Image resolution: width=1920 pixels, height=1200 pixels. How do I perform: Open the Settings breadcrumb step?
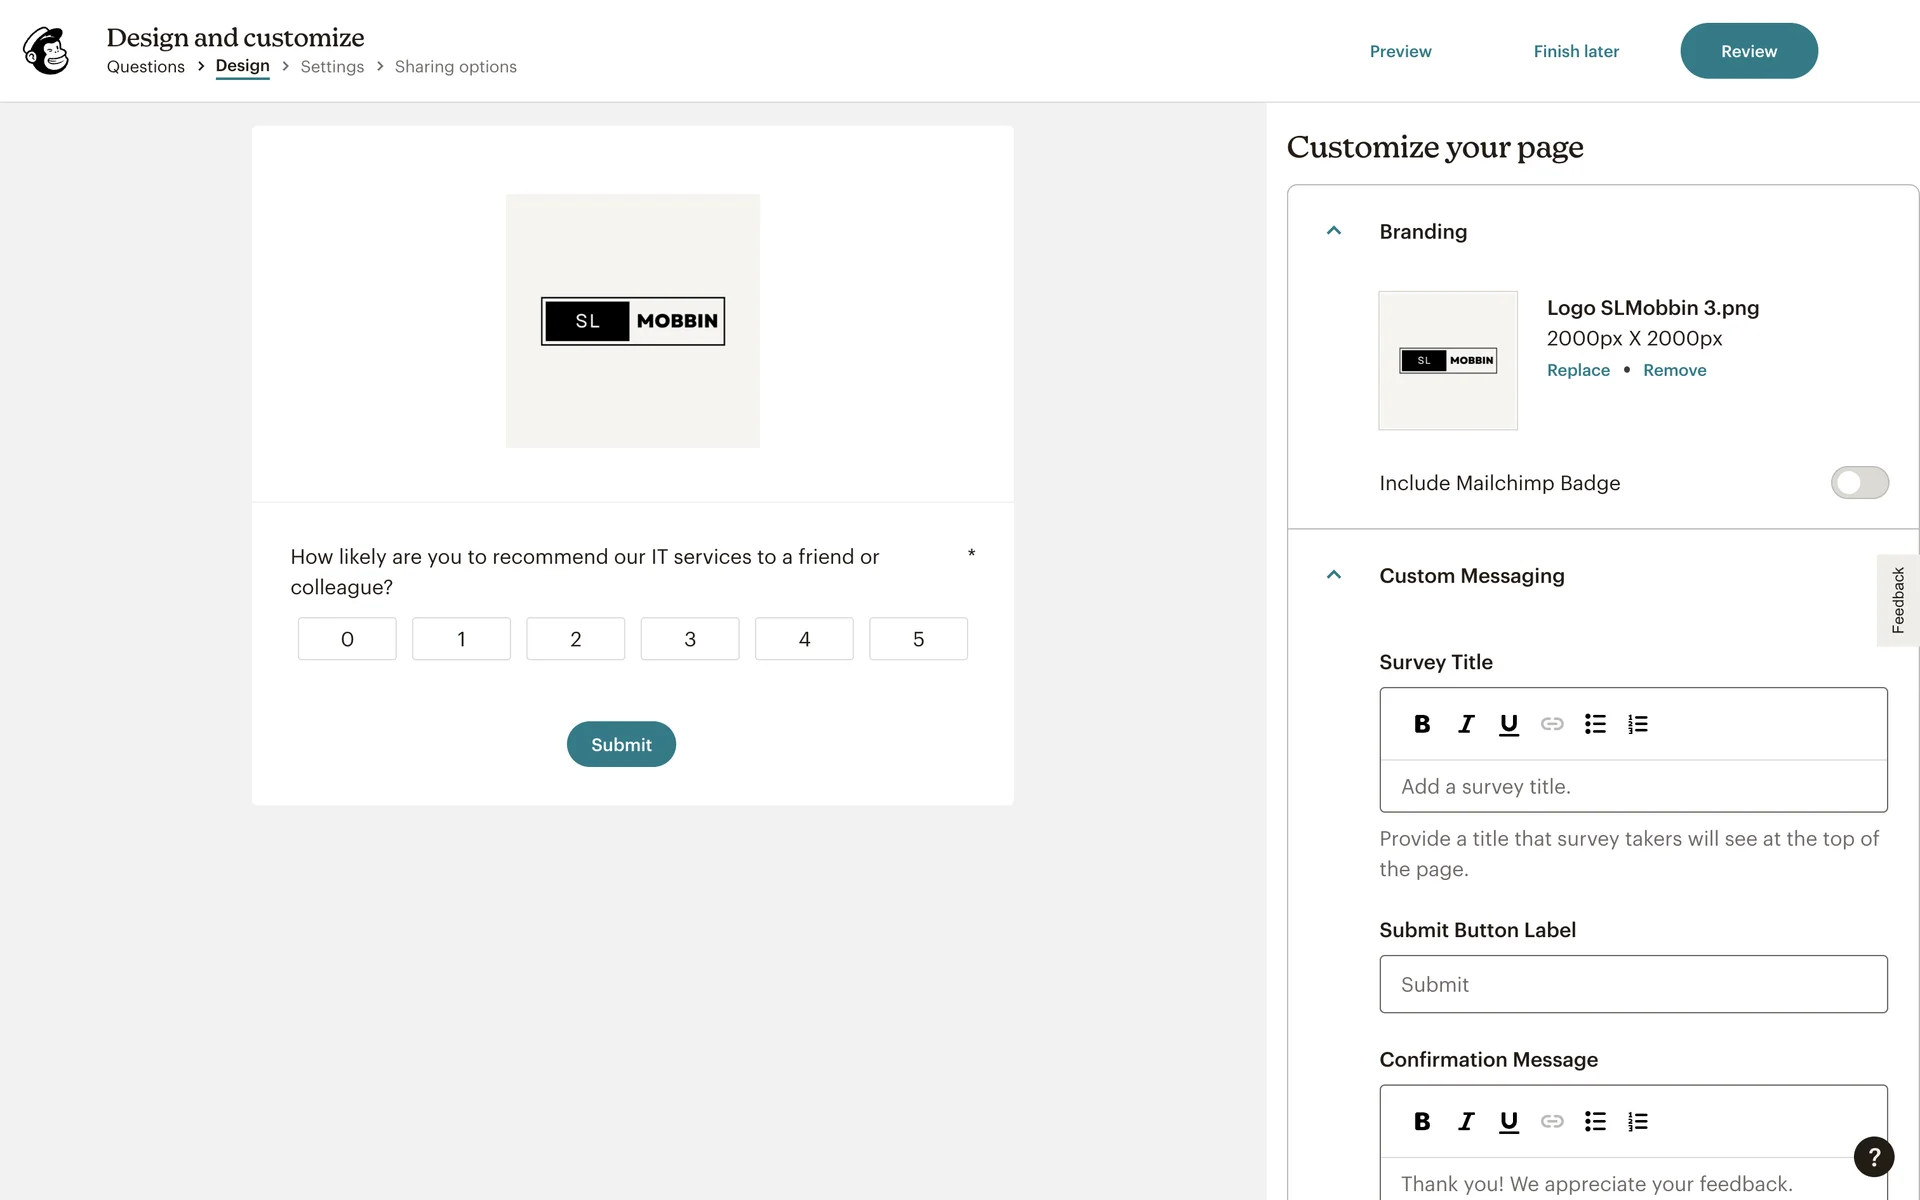332,67
